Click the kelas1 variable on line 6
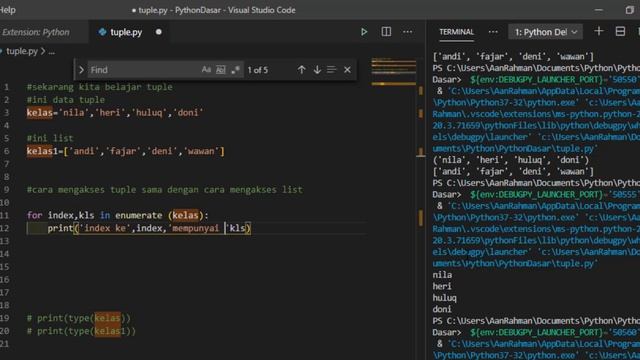The image size is (640, 360). (42, 151)
